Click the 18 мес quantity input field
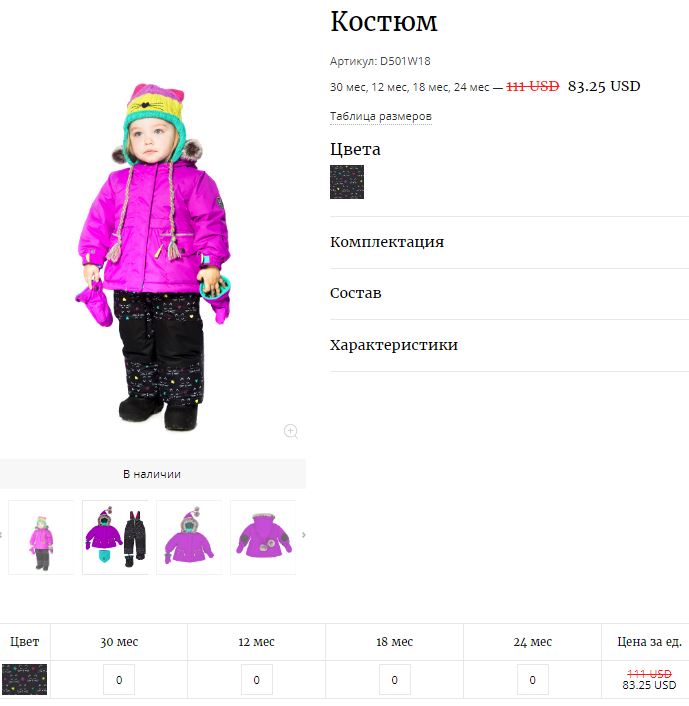 click(394, 679)
